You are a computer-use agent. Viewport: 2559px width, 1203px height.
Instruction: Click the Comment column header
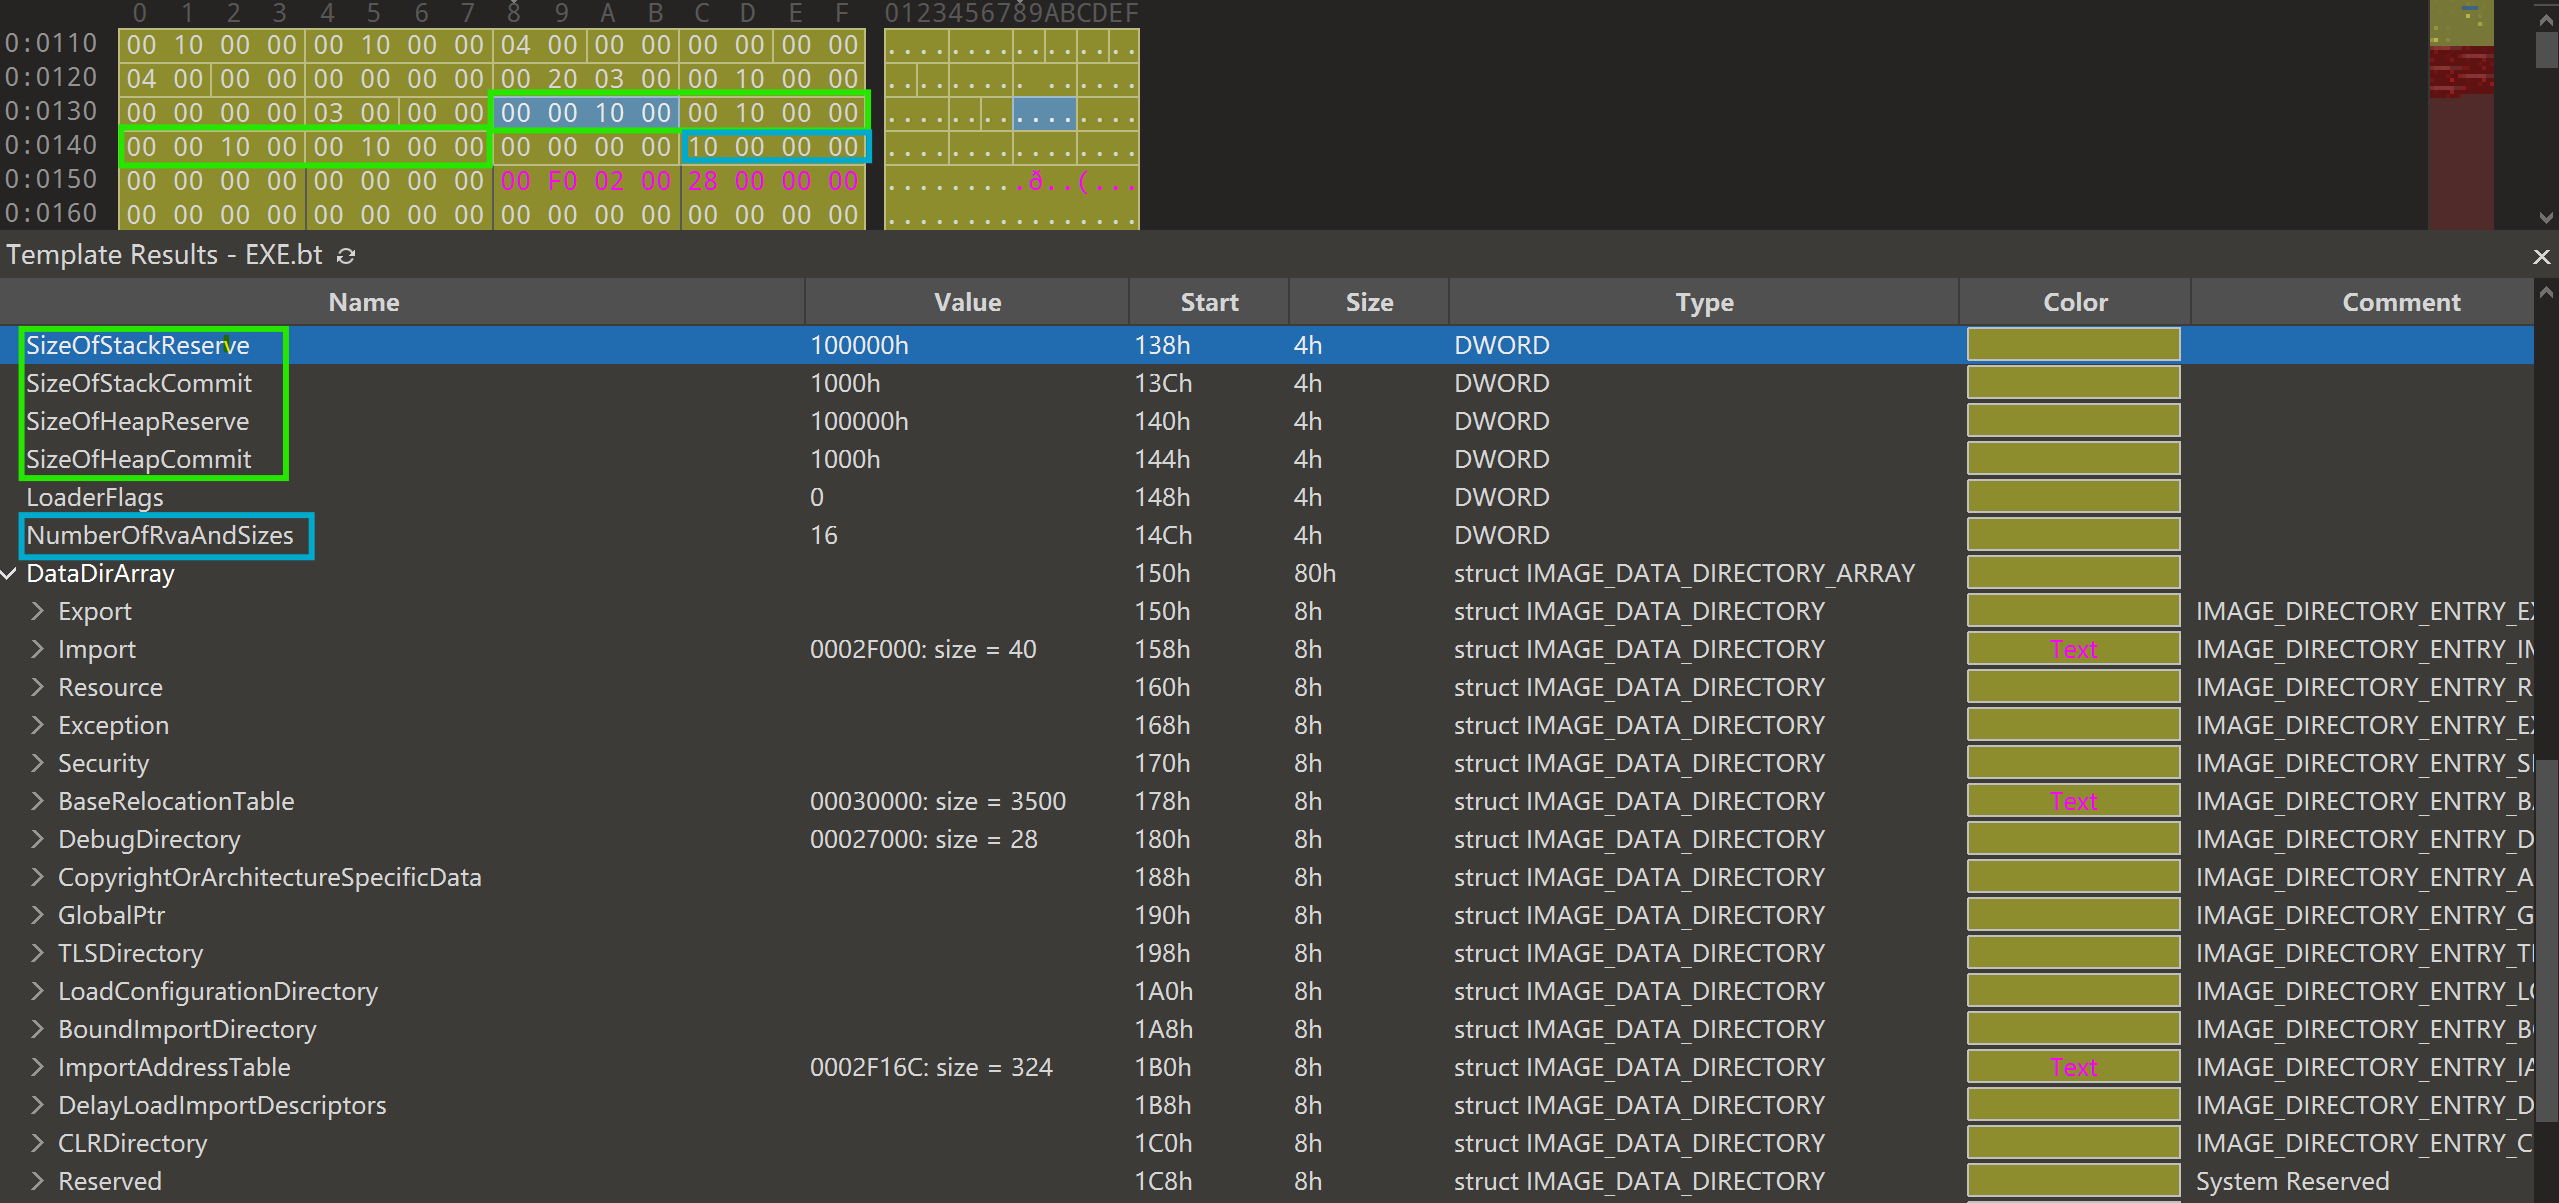click(2400, 302)
